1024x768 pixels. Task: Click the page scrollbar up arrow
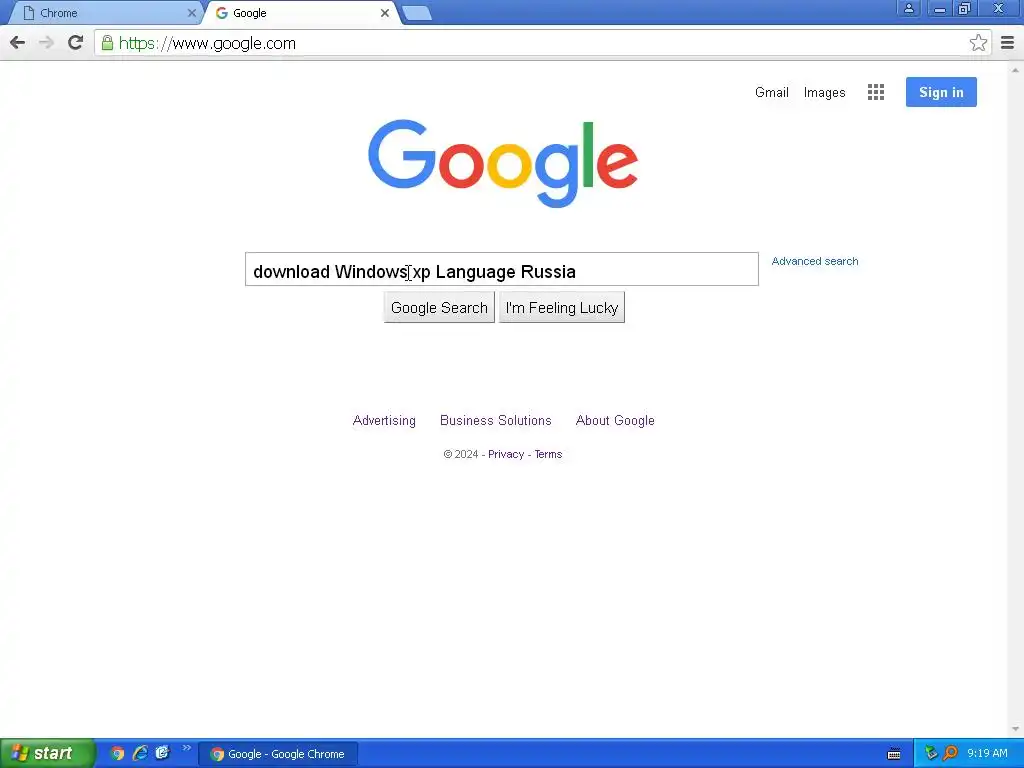point(1015,69)
